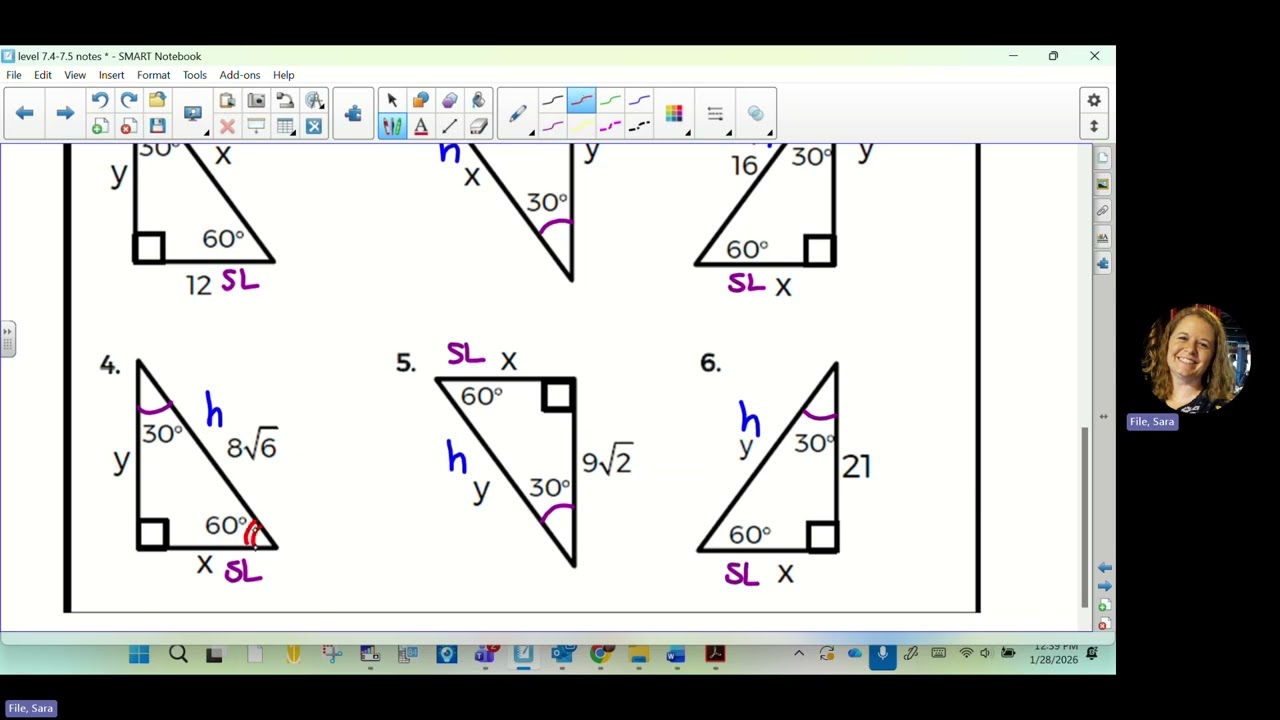Insert a table
This screenshot has width=1280, height=720.
(x=285, y=127)
